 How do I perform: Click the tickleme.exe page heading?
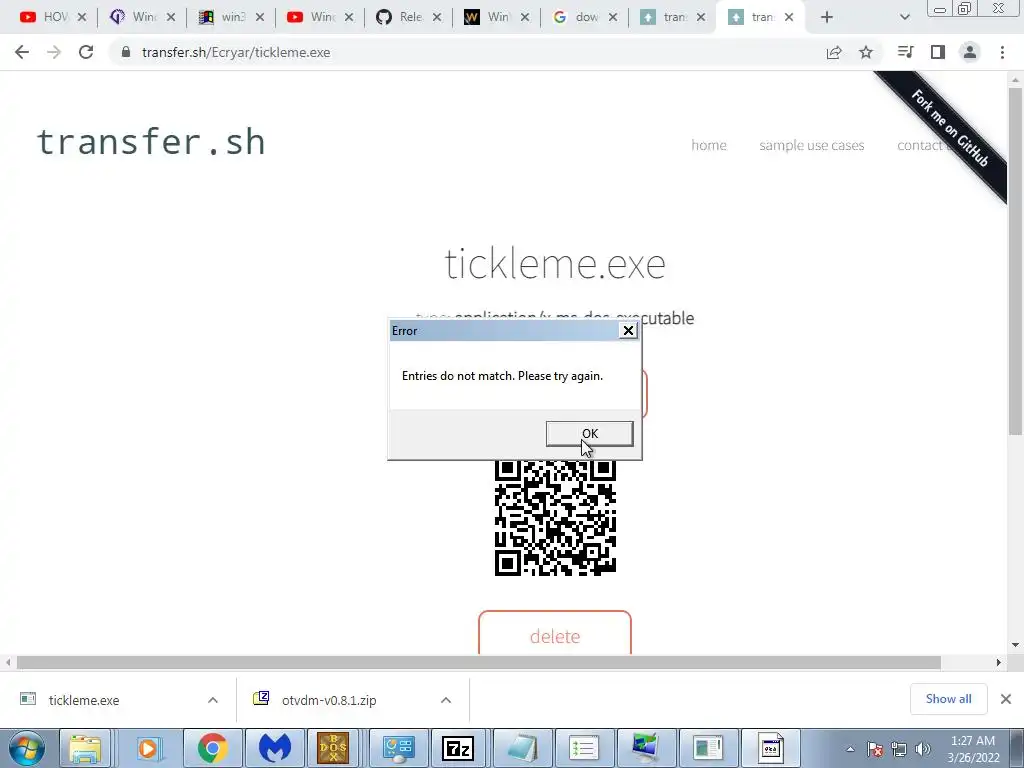pos(555,264)
